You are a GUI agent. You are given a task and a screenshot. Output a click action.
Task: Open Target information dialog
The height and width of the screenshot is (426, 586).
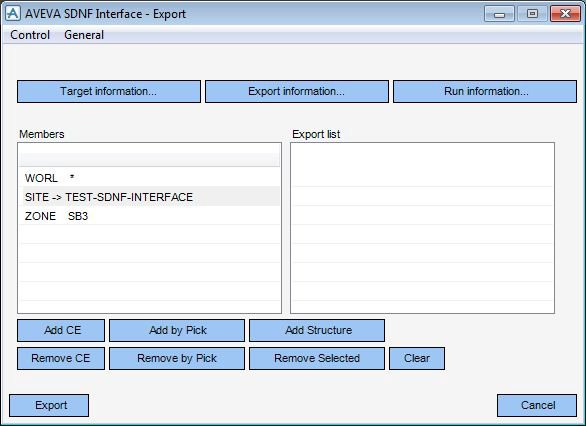pyautogui.click(x=109, y=91)
